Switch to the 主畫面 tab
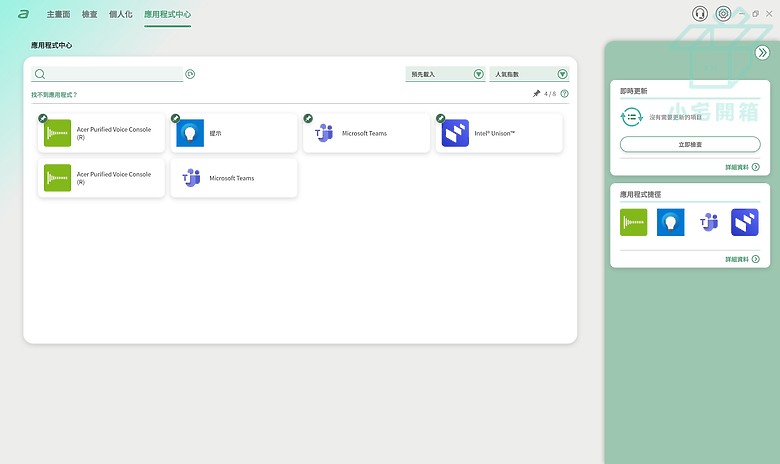 (58, 14)
